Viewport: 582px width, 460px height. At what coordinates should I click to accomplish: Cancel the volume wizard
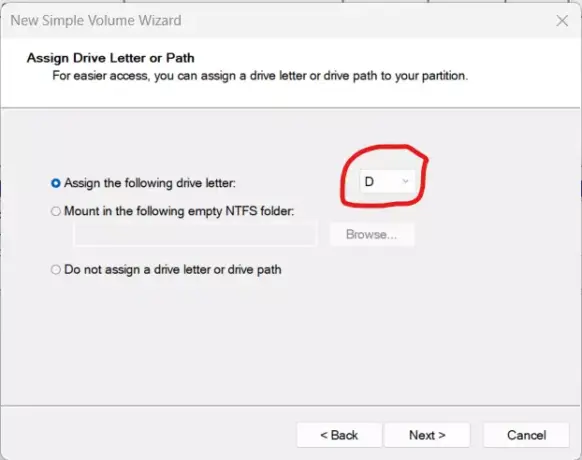coord(526,435)
